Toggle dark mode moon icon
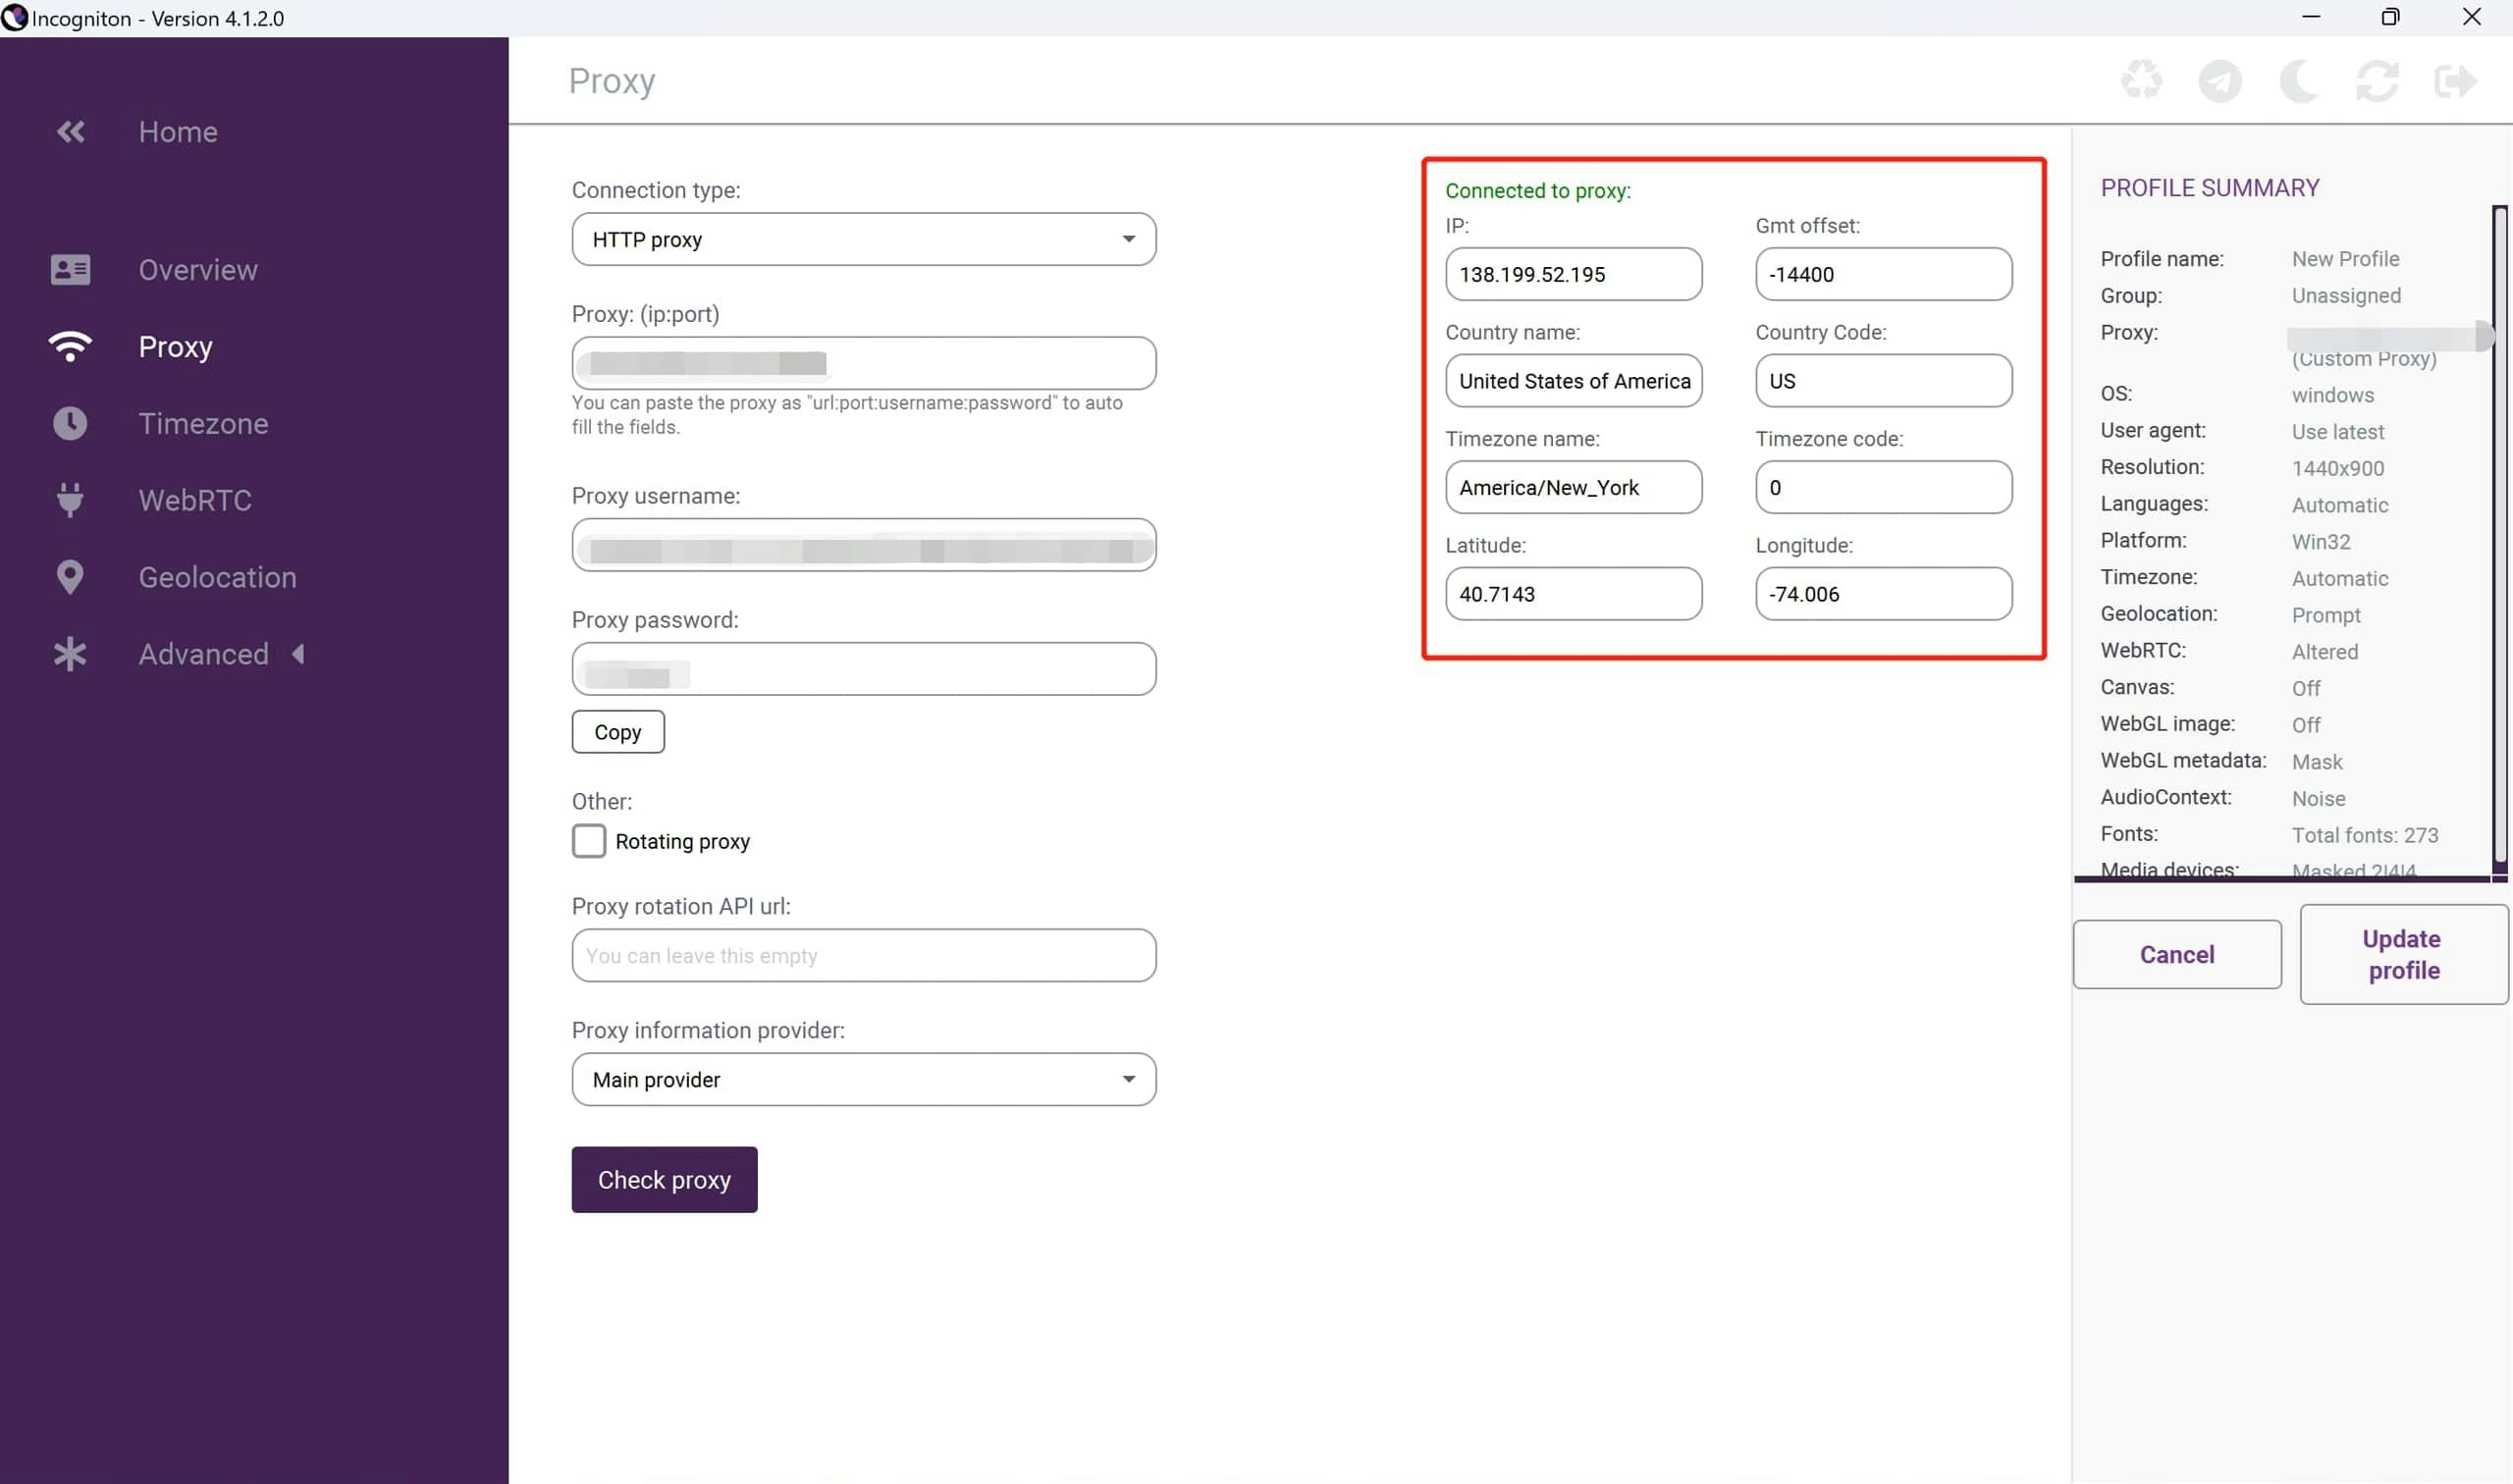Screen dimensions: 2513x1484 point(2298,81)
